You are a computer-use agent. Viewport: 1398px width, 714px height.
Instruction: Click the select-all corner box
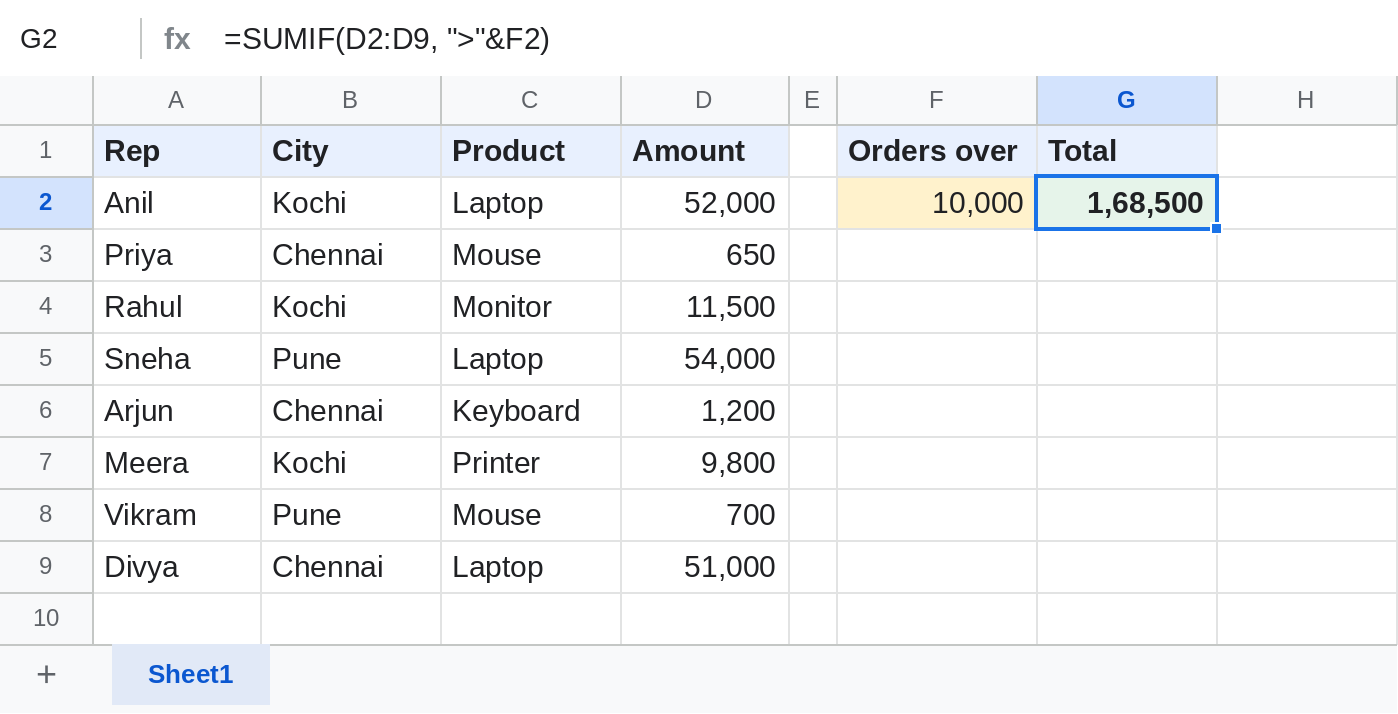click(x=46, y=100)
